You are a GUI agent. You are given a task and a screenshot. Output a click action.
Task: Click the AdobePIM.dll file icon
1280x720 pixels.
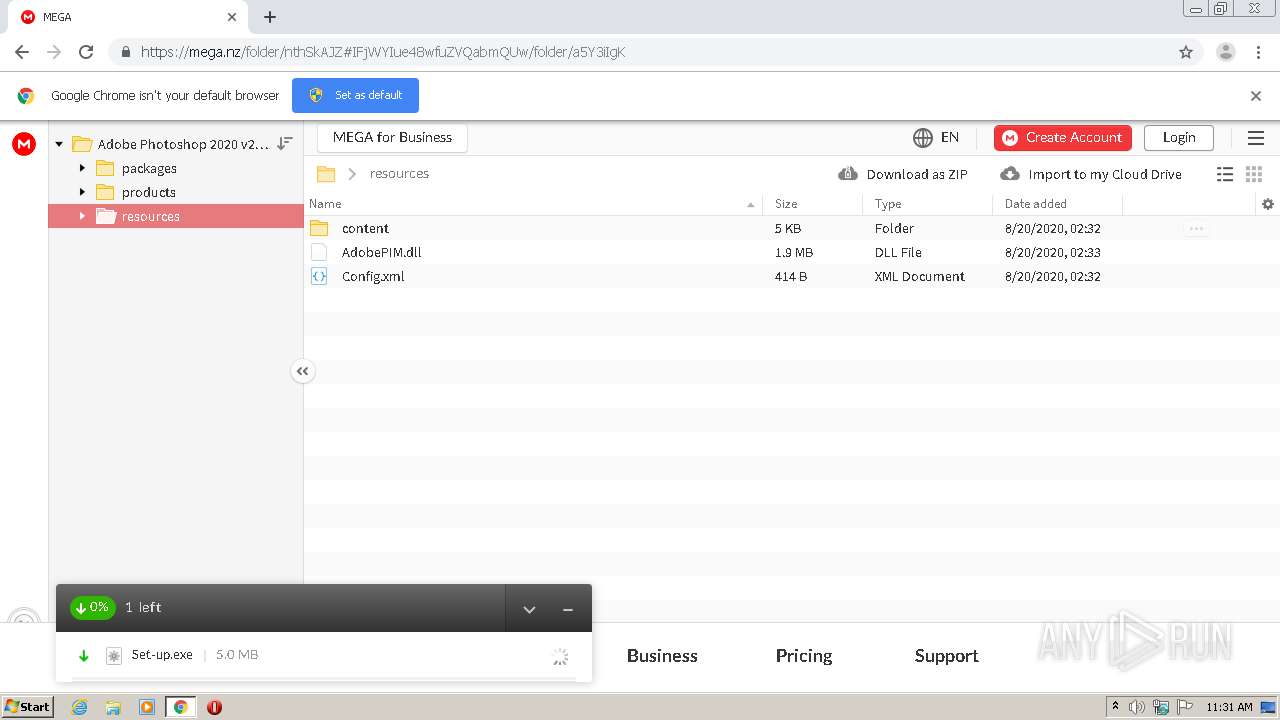click(x=319, y=252)
